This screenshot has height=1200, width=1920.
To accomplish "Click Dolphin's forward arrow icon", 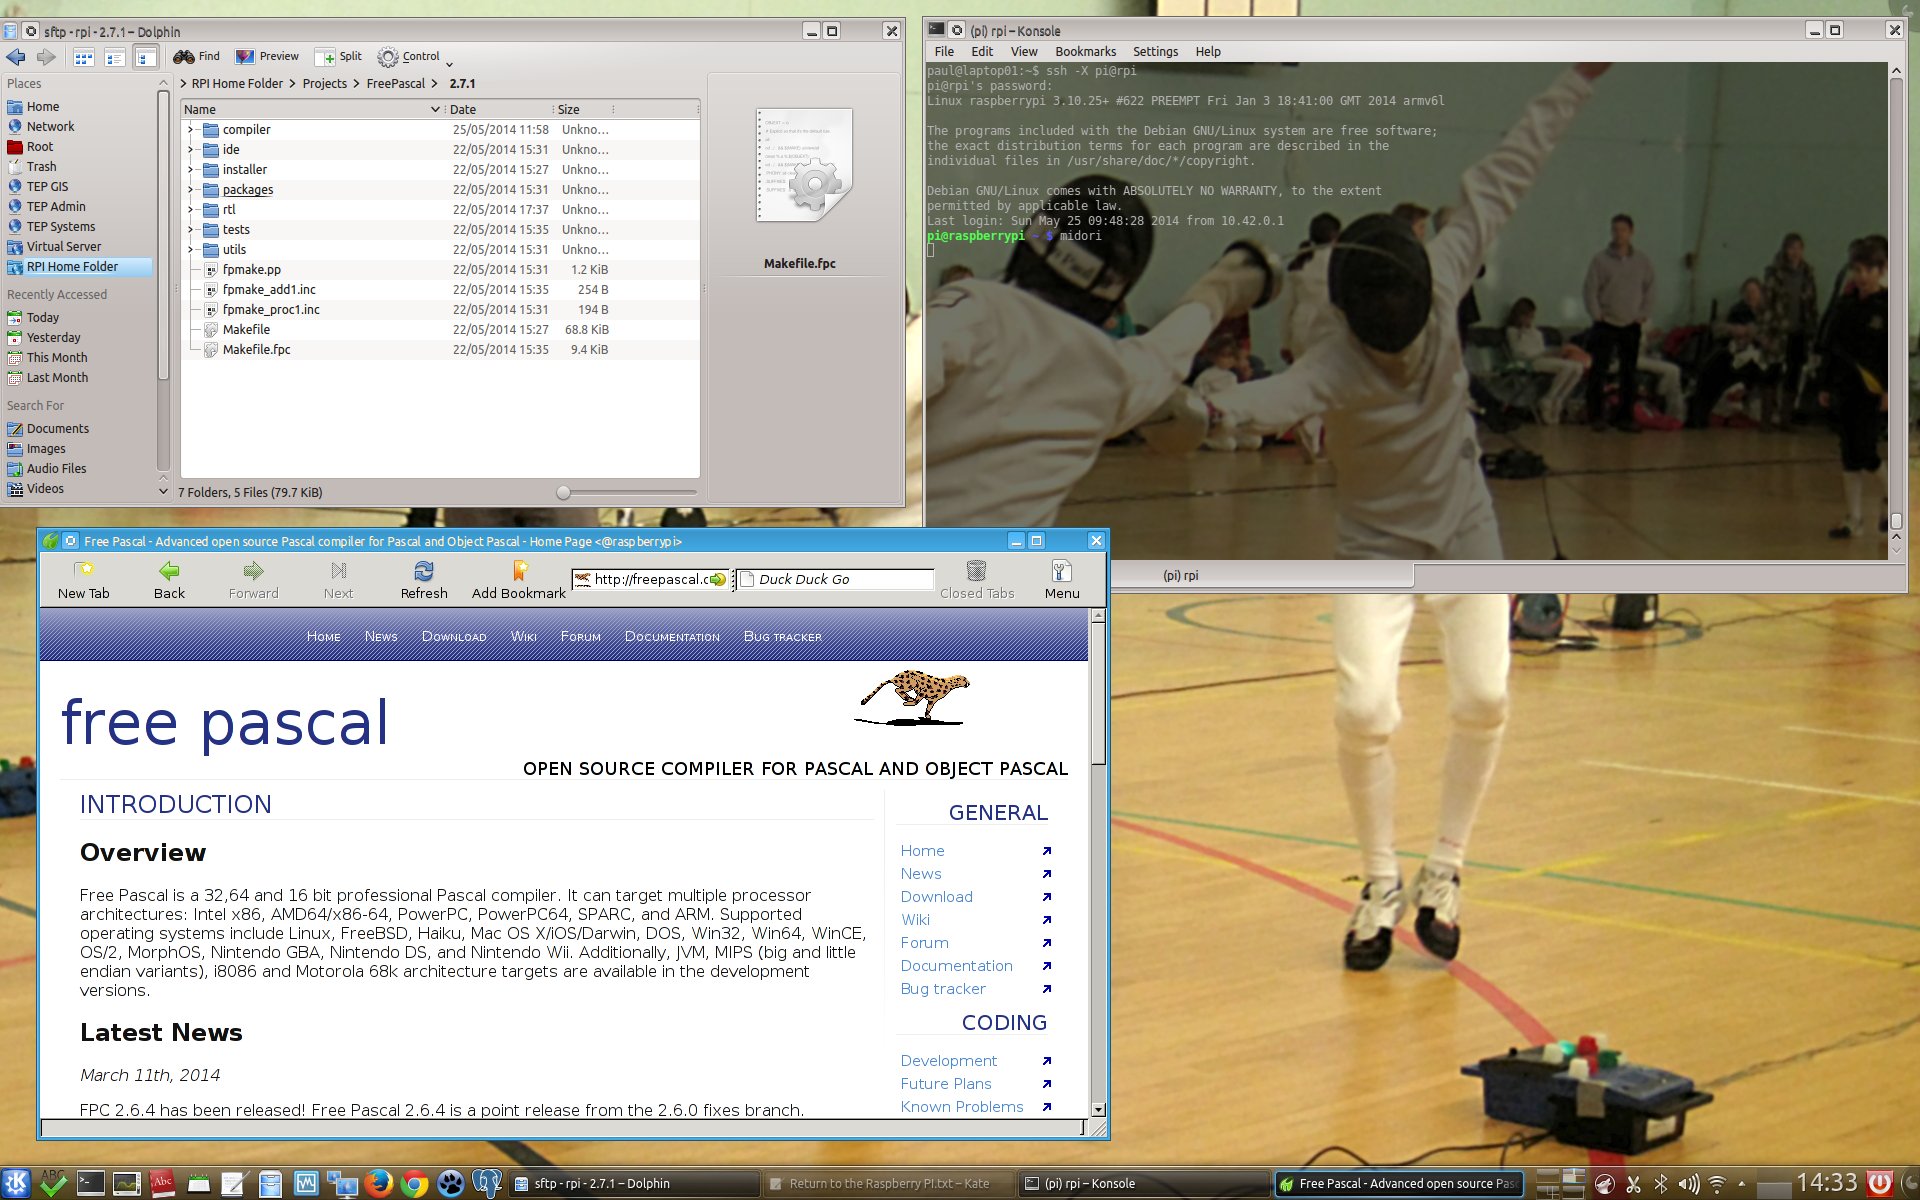I will click(x=46, y=57).
